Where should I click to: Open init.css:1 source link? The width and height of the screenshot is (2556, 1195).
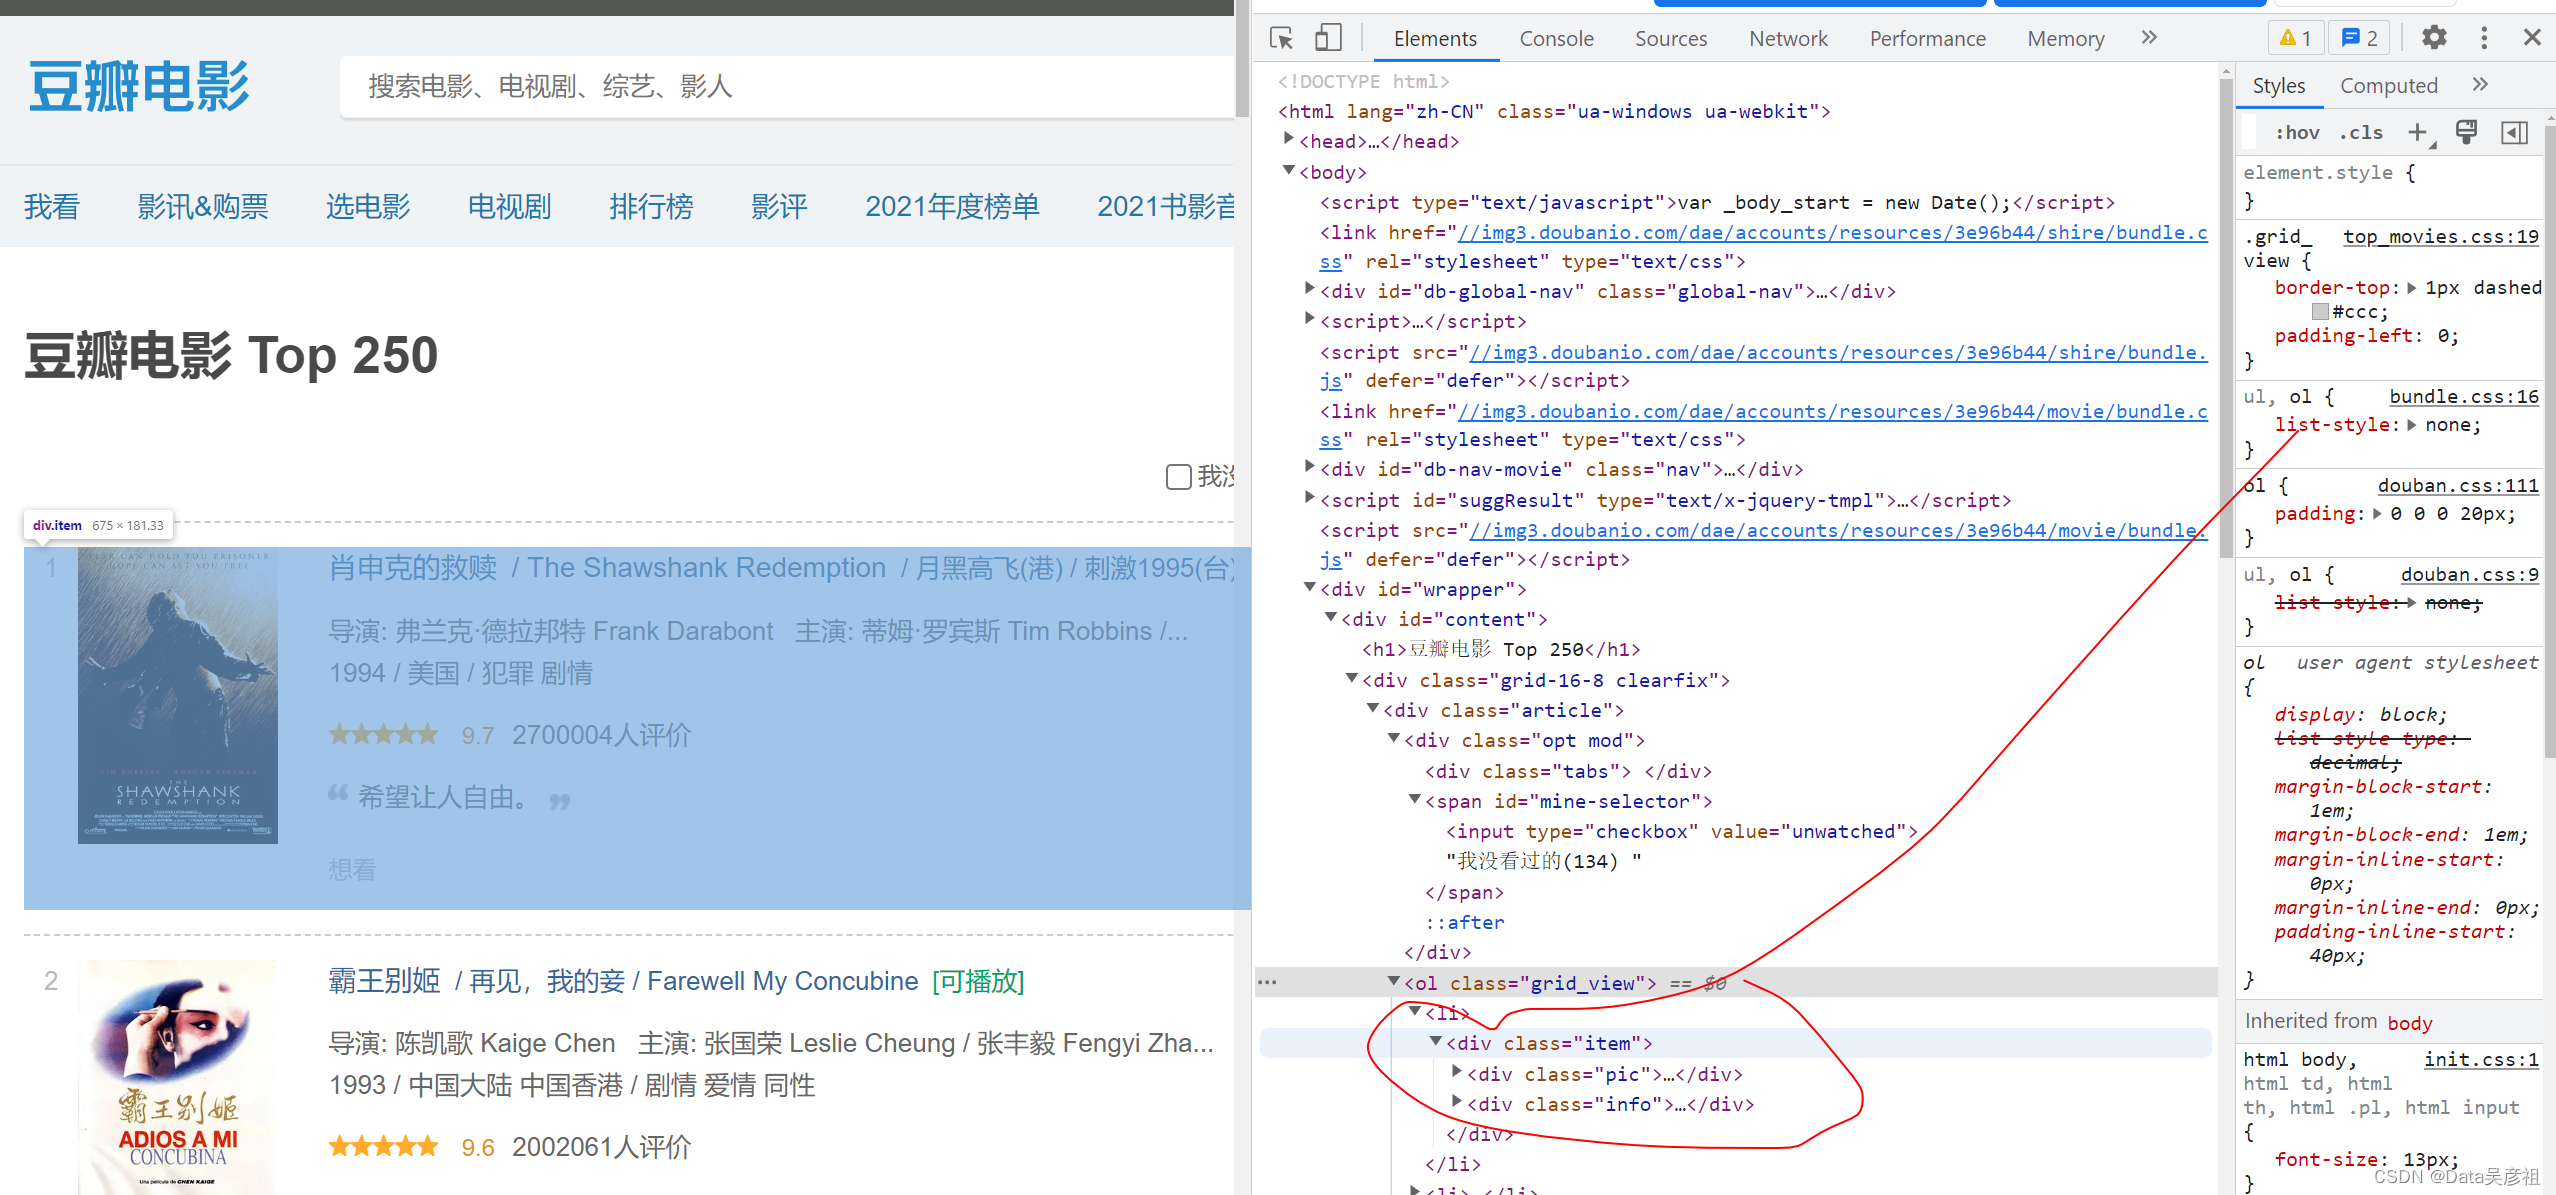click(2480, 1059)
